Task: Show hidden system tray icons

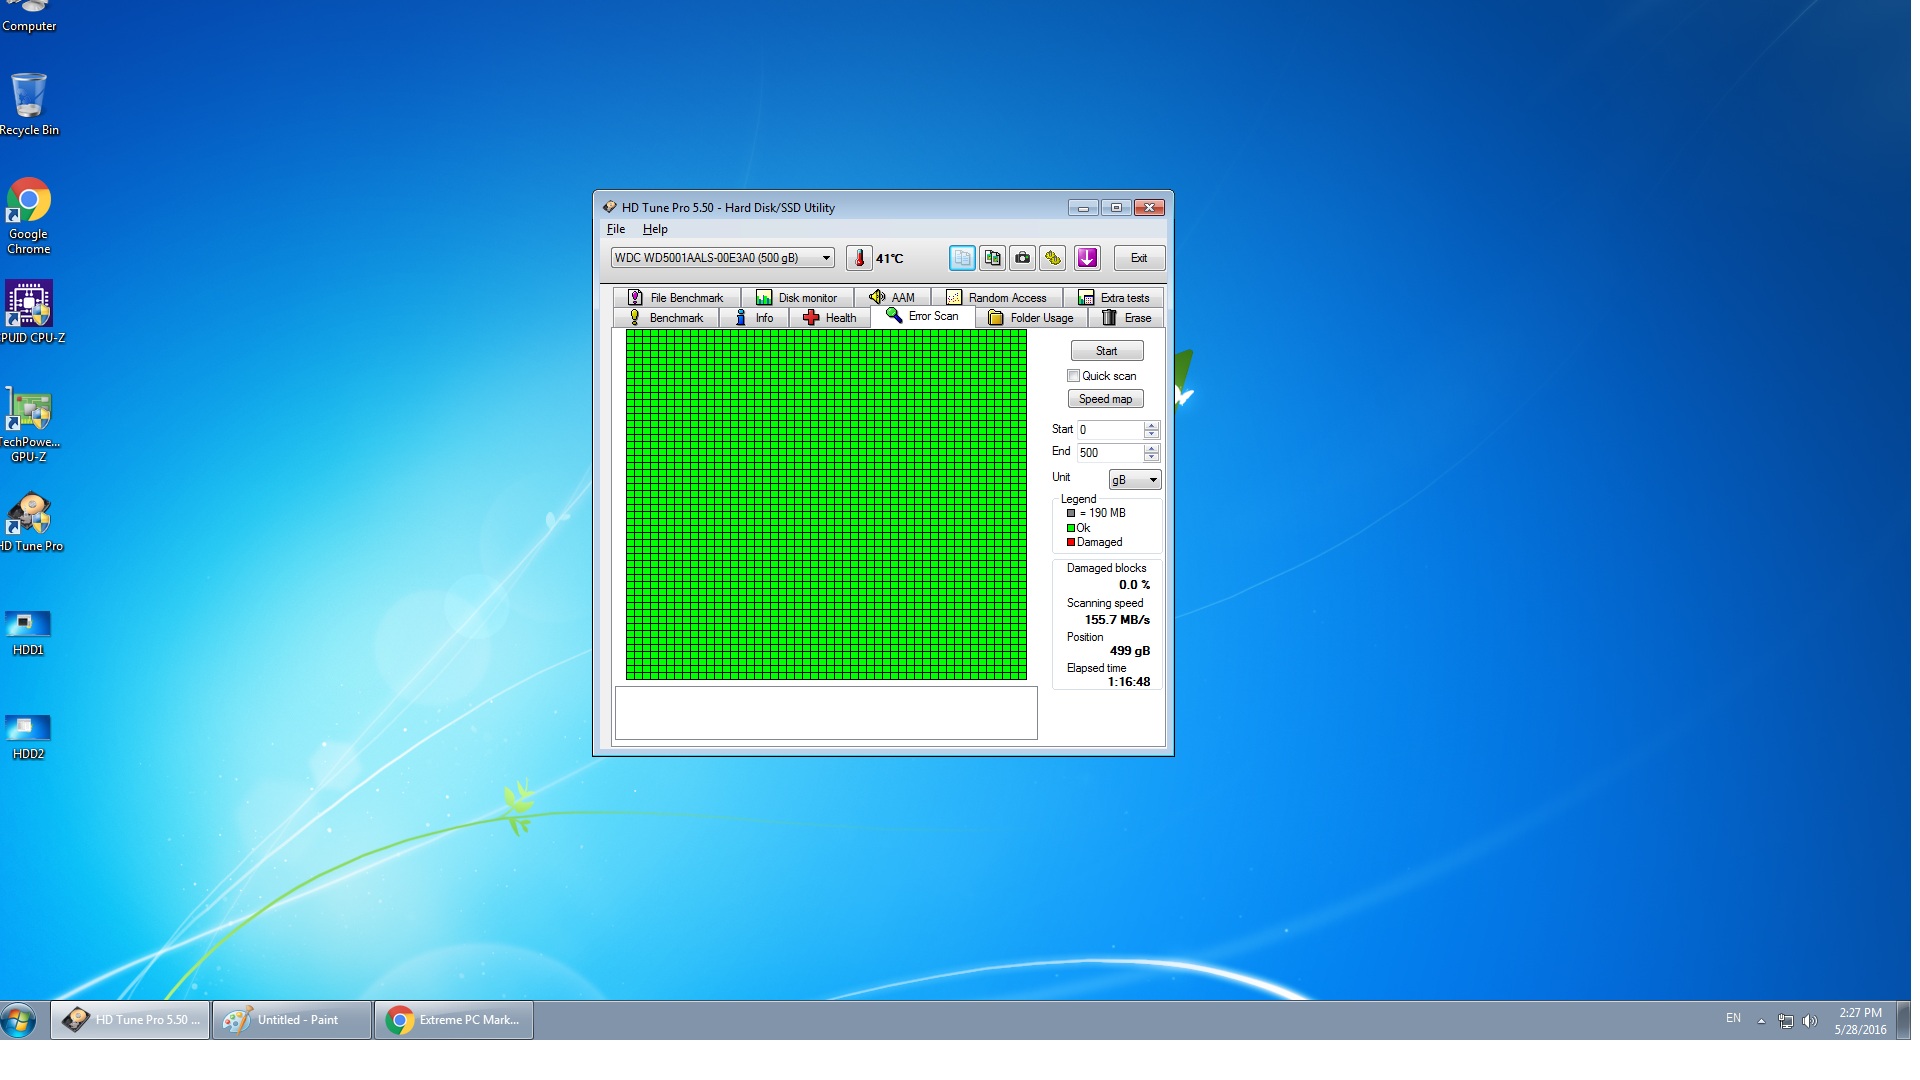Action: (1761, 1021)
